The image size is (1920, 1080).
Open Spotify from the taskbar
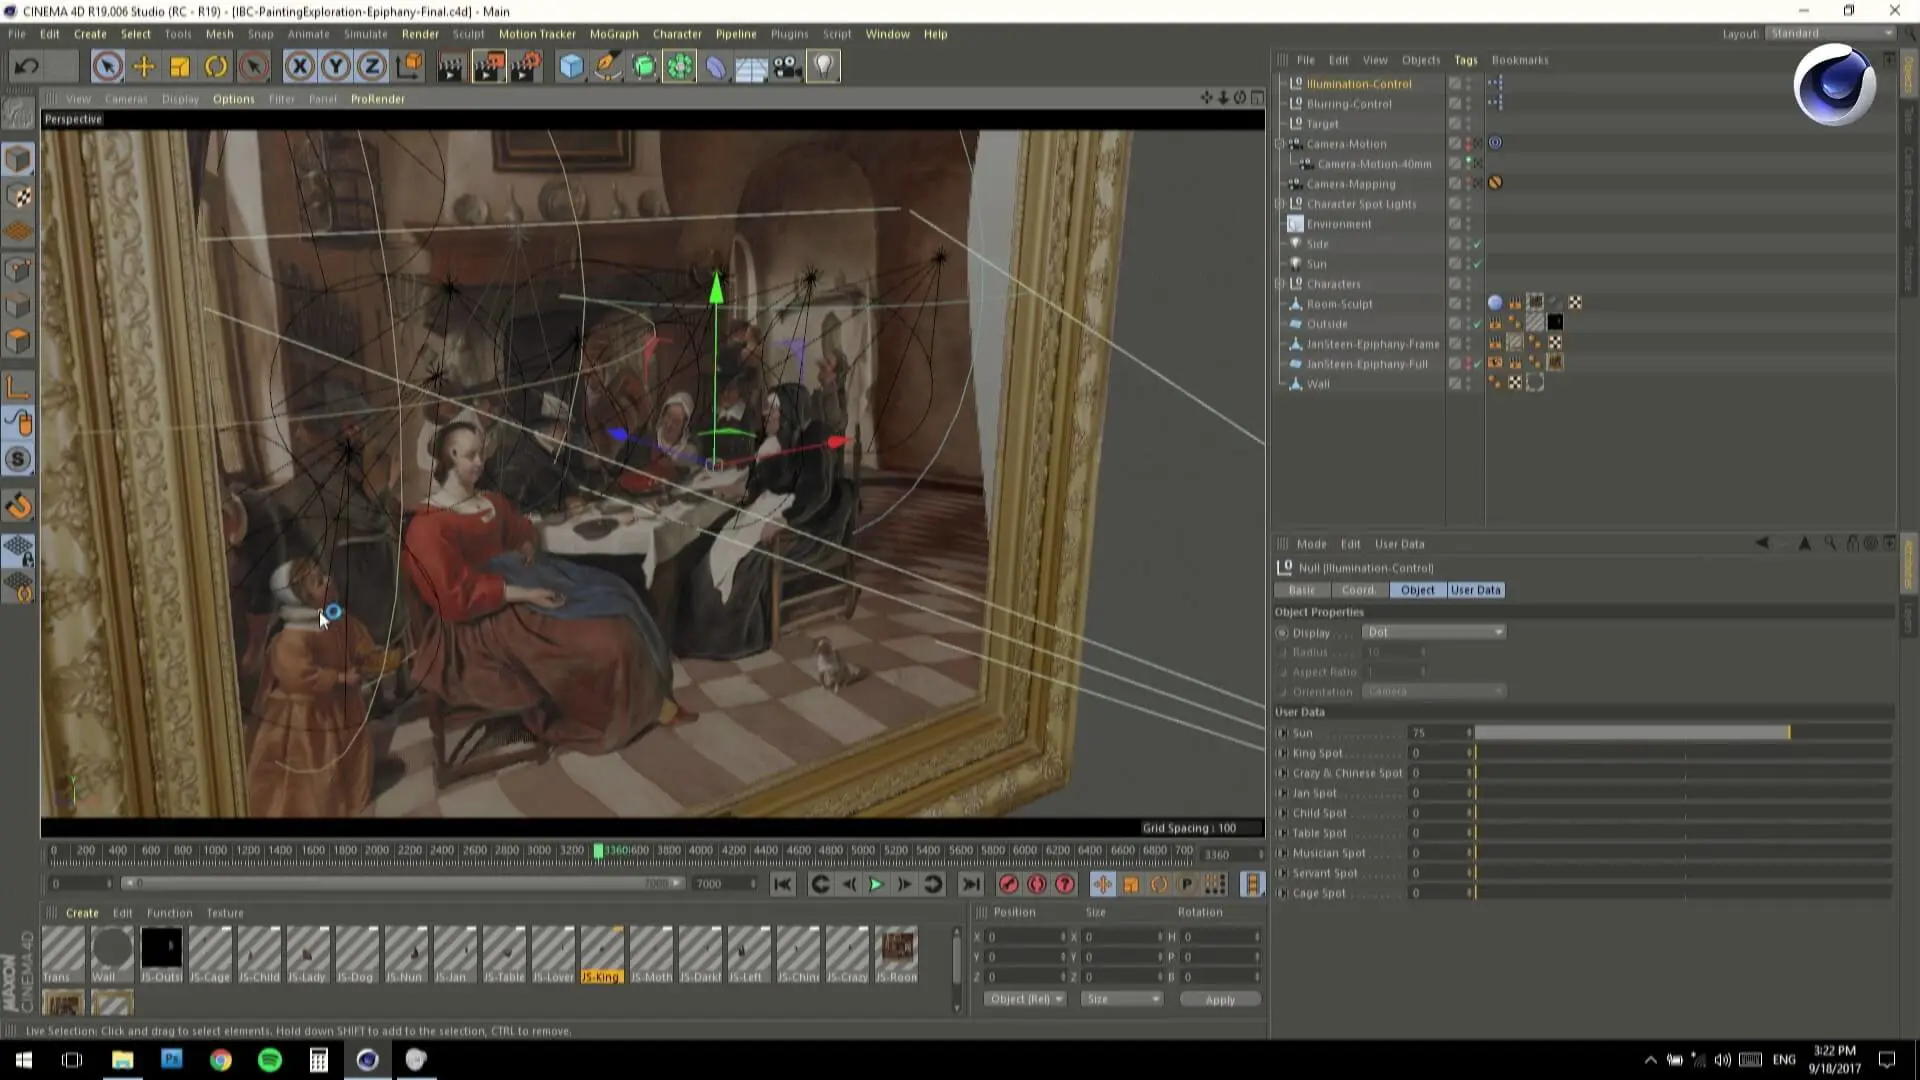point(270,1060)
